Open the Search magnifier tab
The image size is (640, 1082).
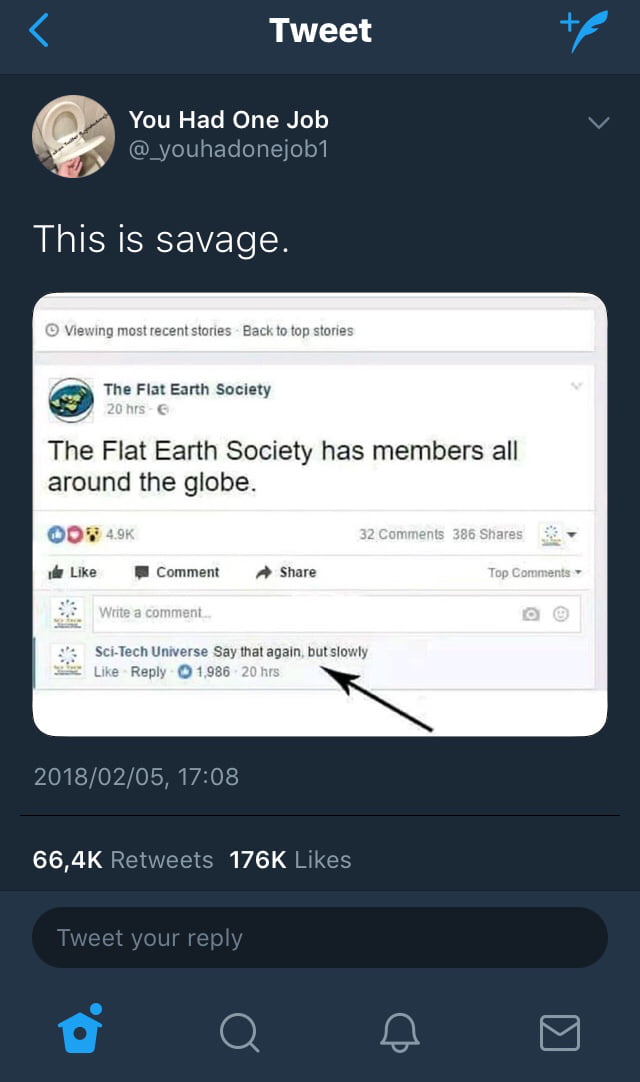click(x=240, y=1032)
